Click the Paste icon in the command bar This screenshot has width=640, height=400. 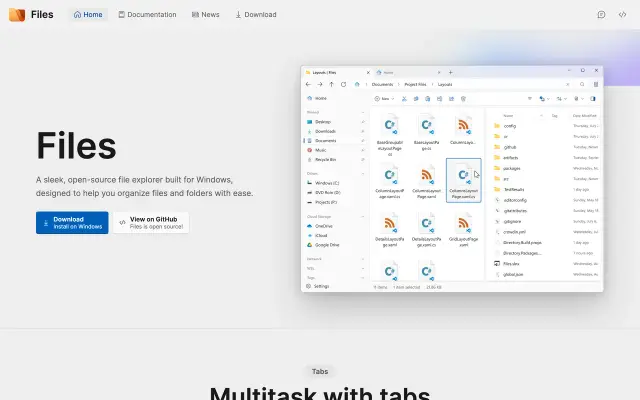427,99
